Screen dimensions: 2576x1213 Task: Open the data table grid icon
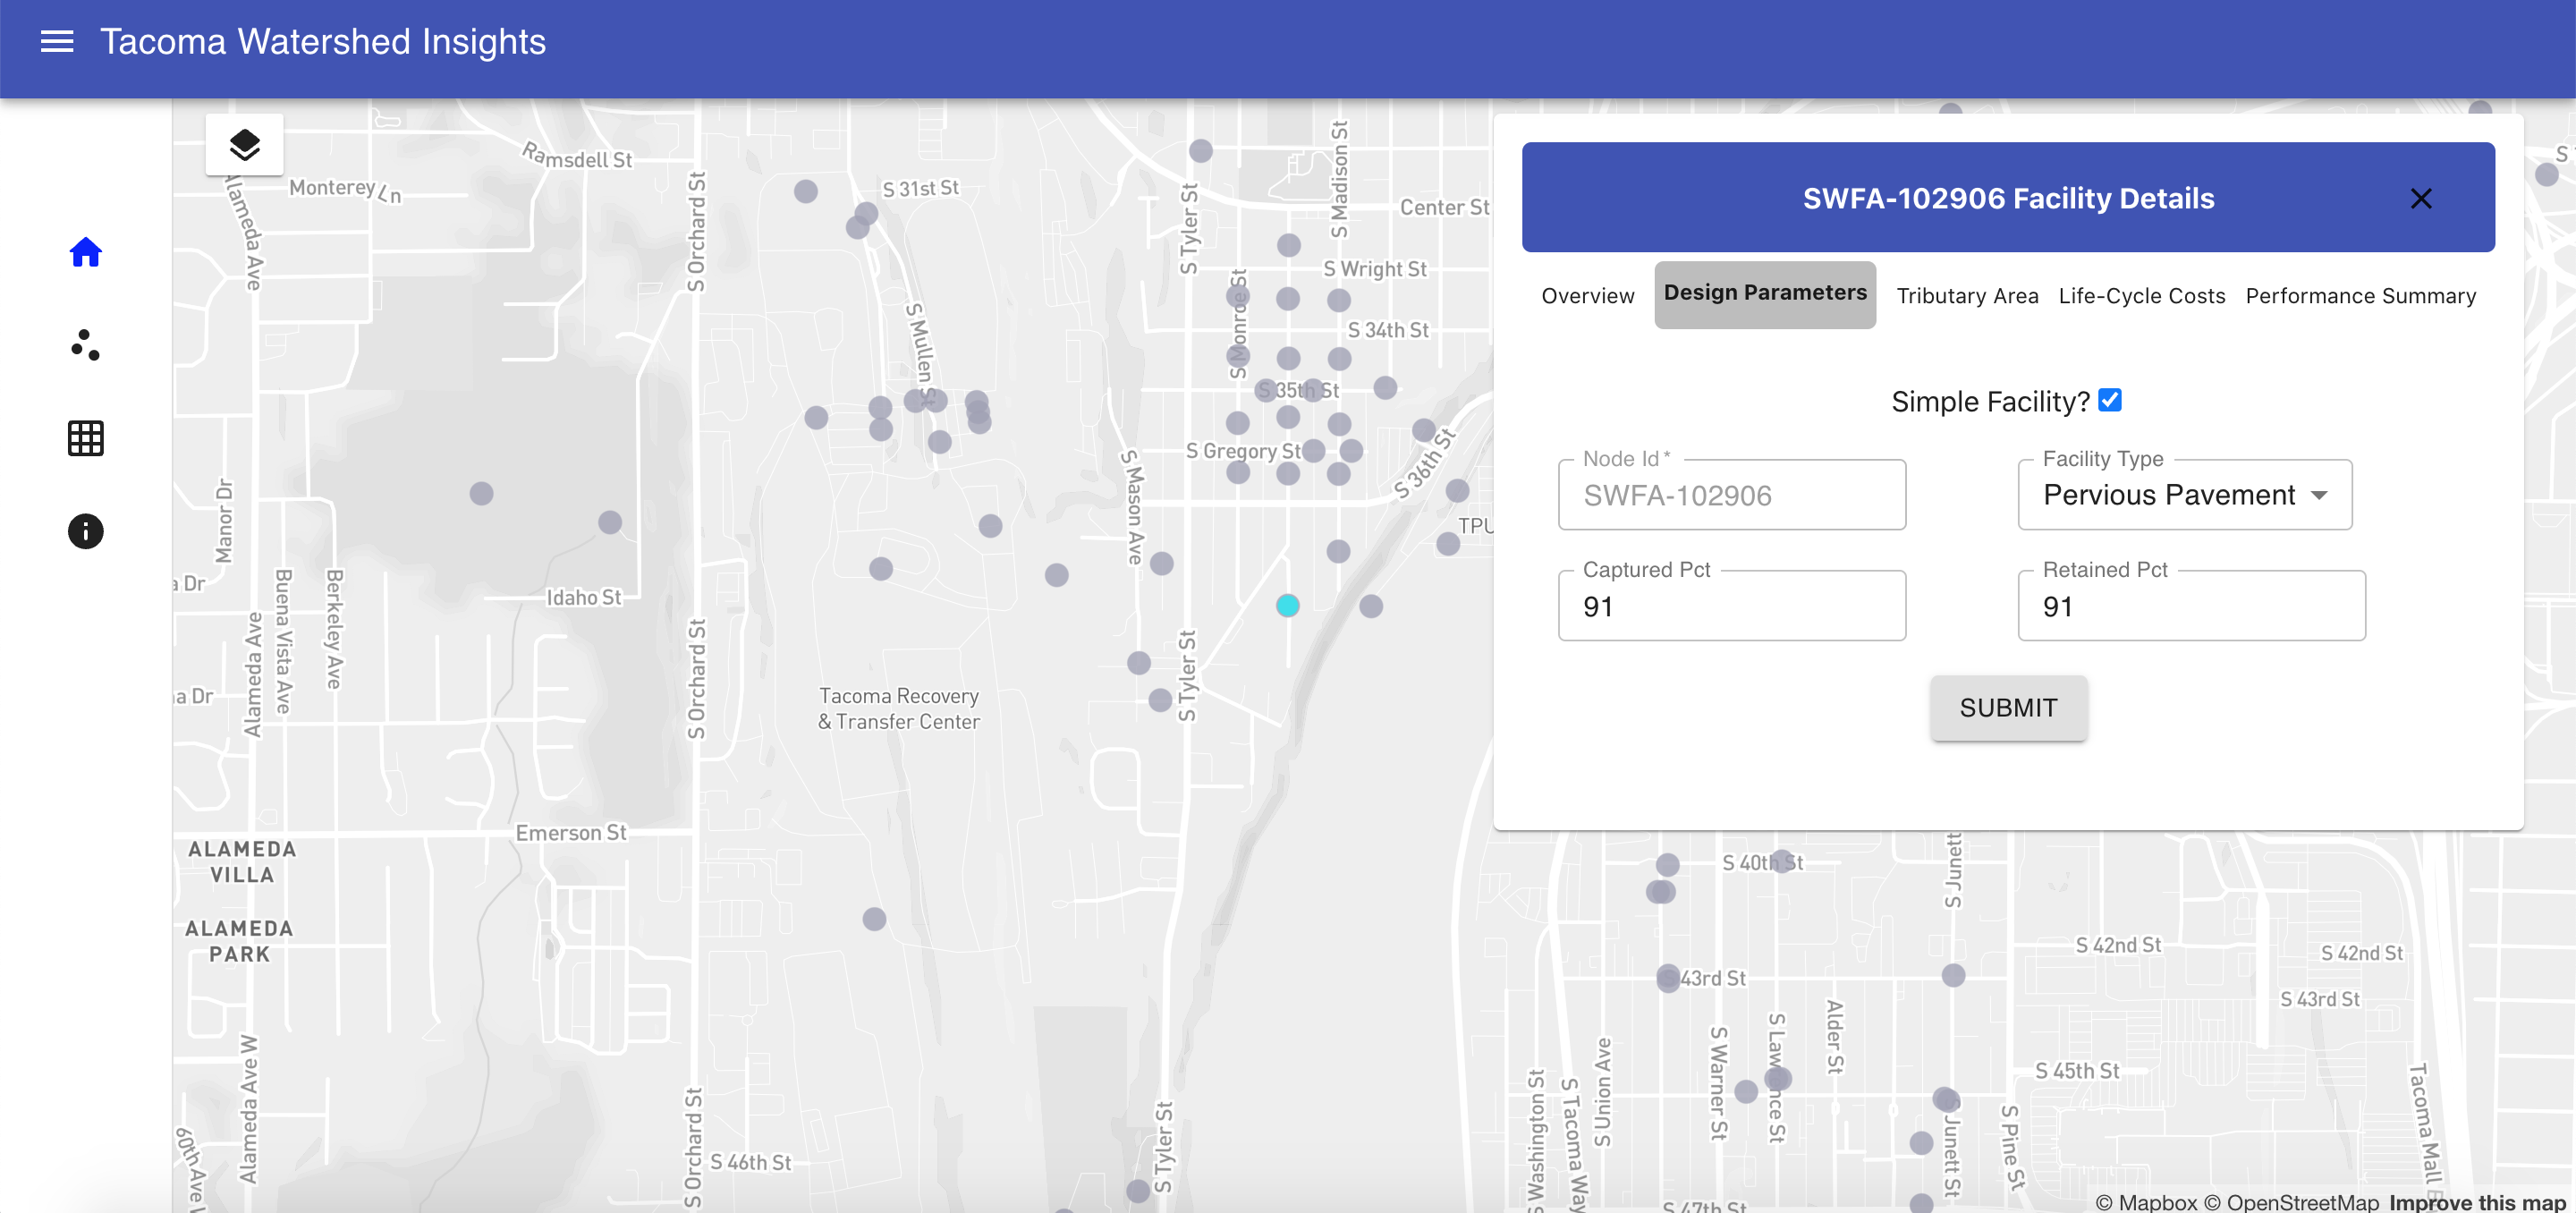click(85, 438)
